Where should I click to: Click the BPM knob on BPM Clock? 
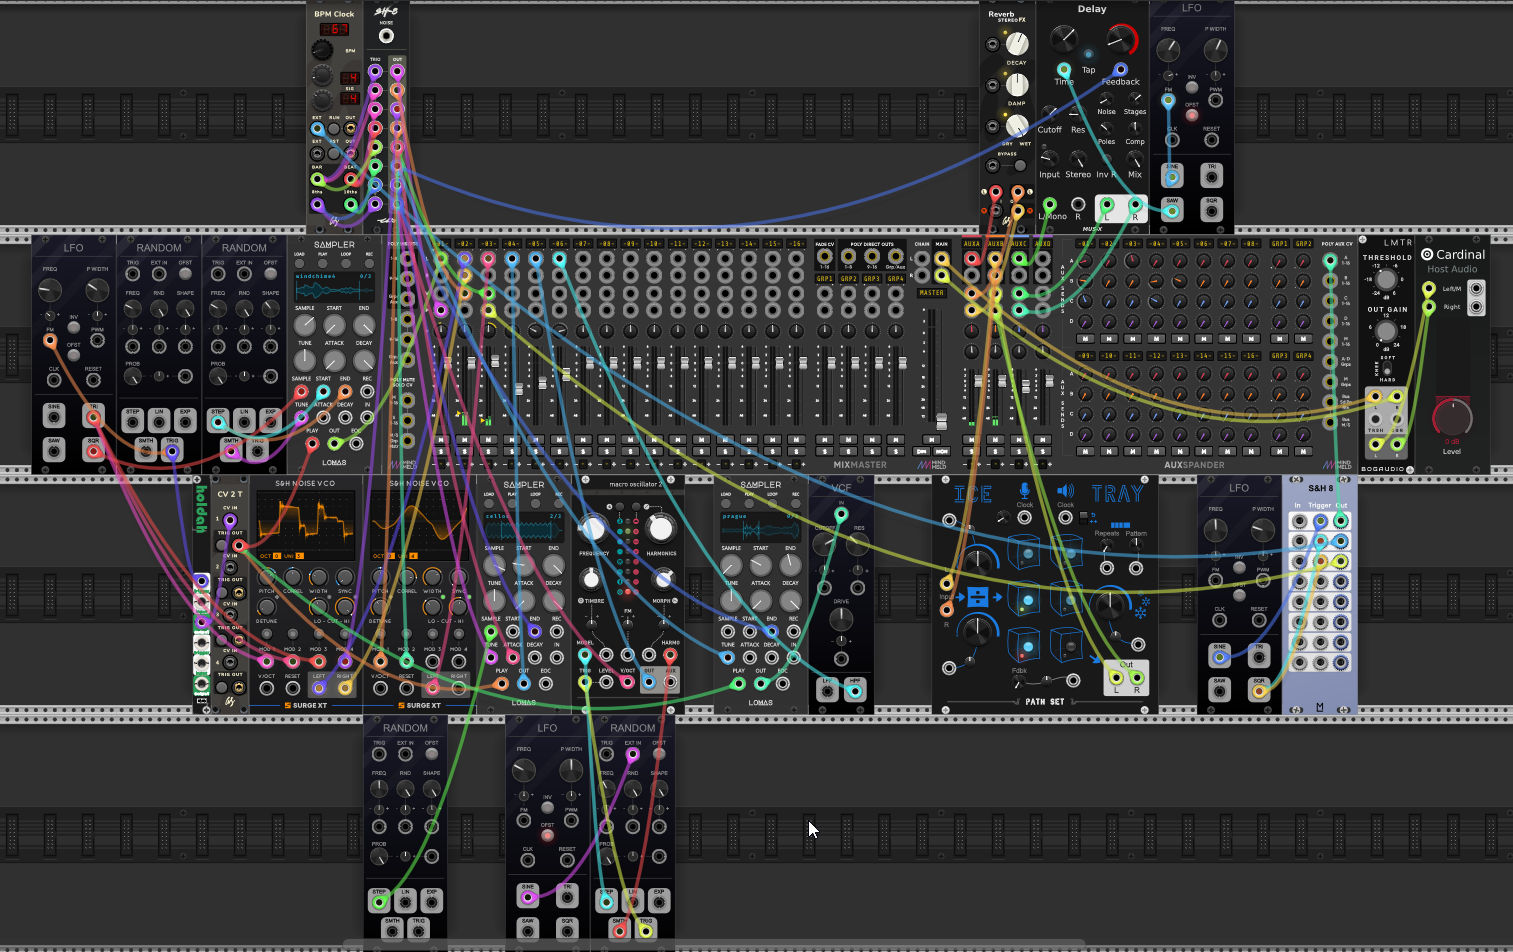(322, 50)
